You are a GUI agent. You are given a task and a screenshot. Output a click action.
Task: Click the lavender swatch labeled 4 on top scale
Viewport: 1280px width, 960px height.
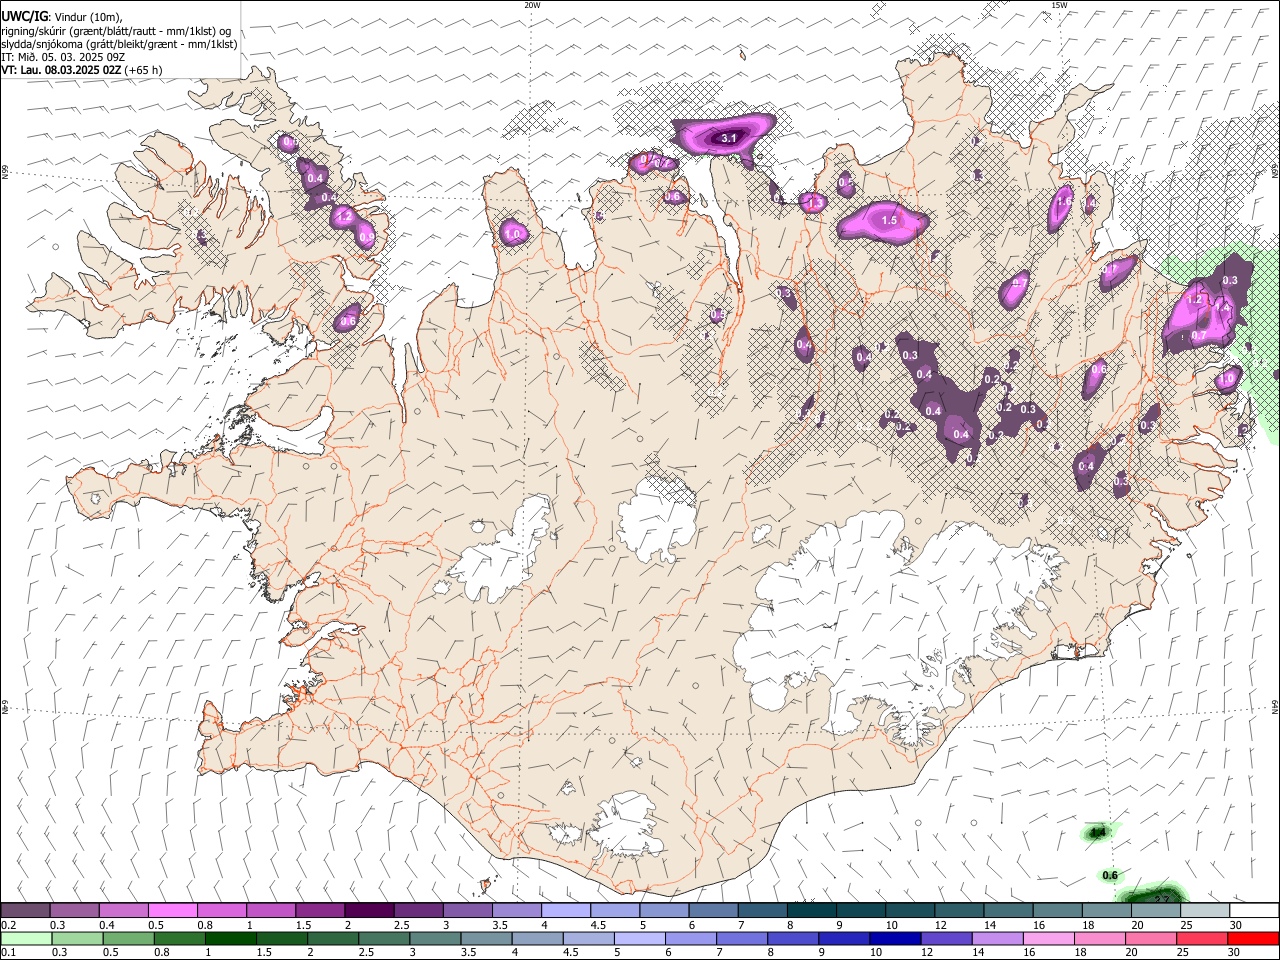tap(565, 911)
